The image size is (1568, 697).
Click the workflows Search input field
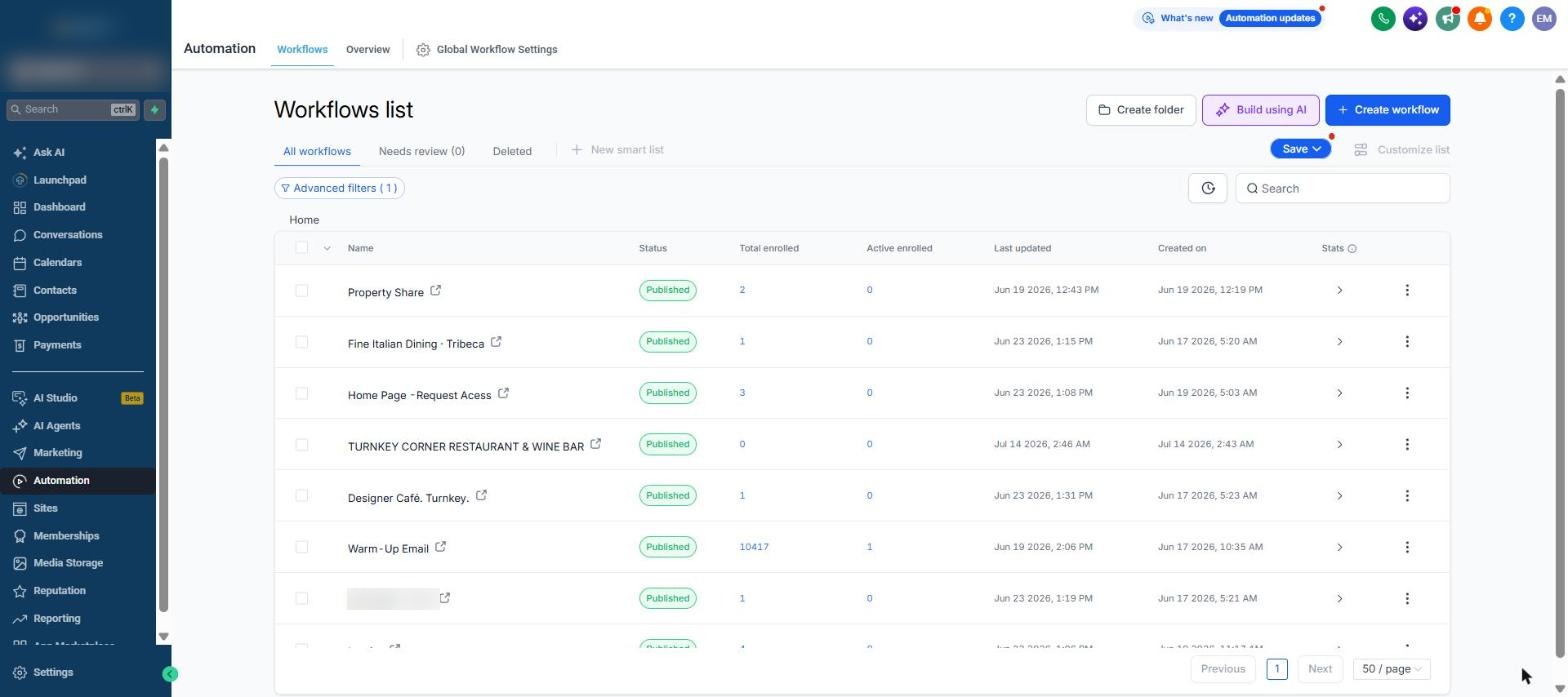(x=1343, y=188)
